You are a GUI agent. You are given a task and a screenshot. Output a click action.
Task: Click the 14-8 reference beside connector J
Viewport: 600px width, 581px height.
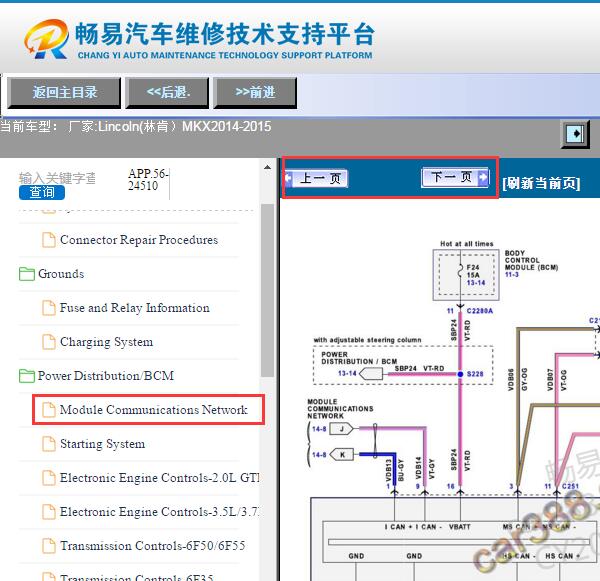pos(319,429)
